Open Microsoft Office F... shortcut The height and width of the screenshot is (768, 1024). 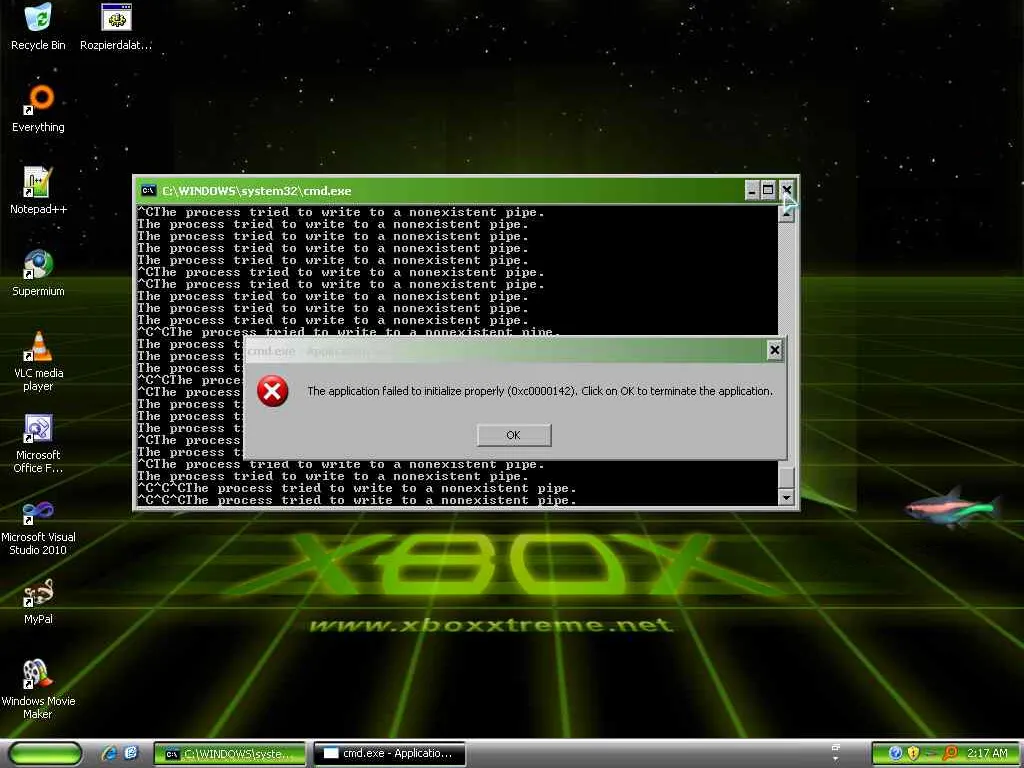pos(38,443)
